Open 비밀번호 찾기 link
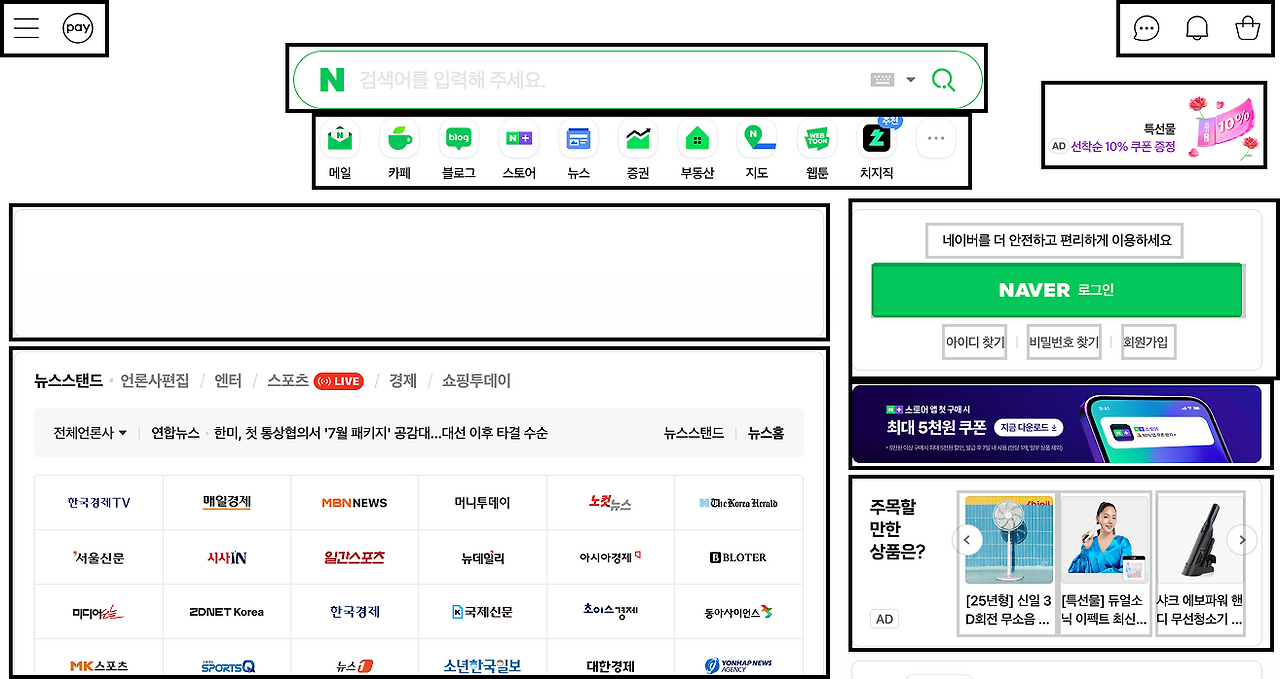The height and width of the screenshot is (679, 1280). tap(1064, 342)
